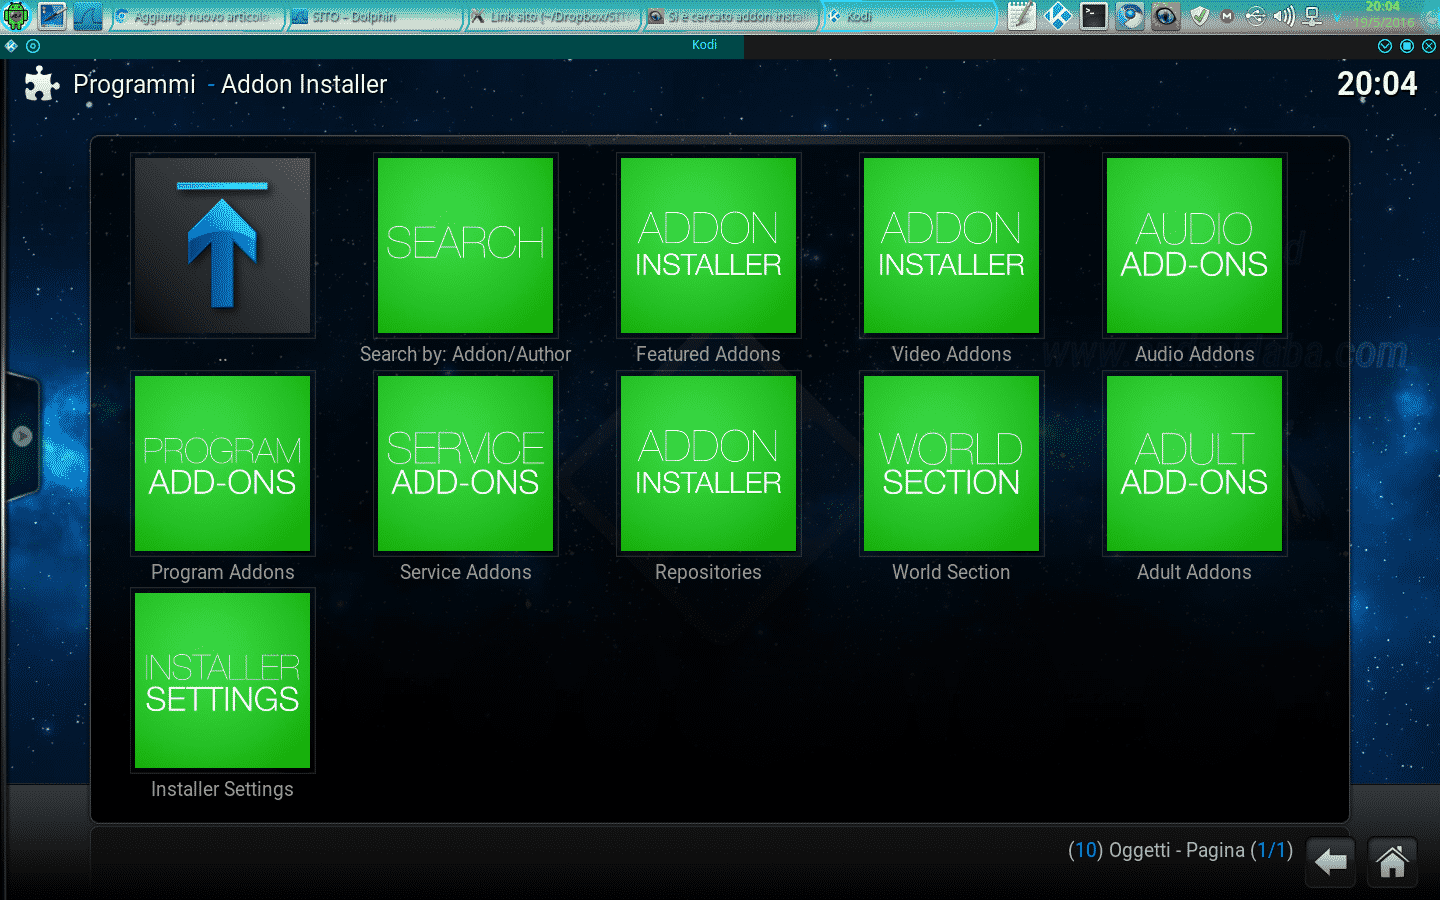Click the back arrow button

click(x=1331, y=861)
